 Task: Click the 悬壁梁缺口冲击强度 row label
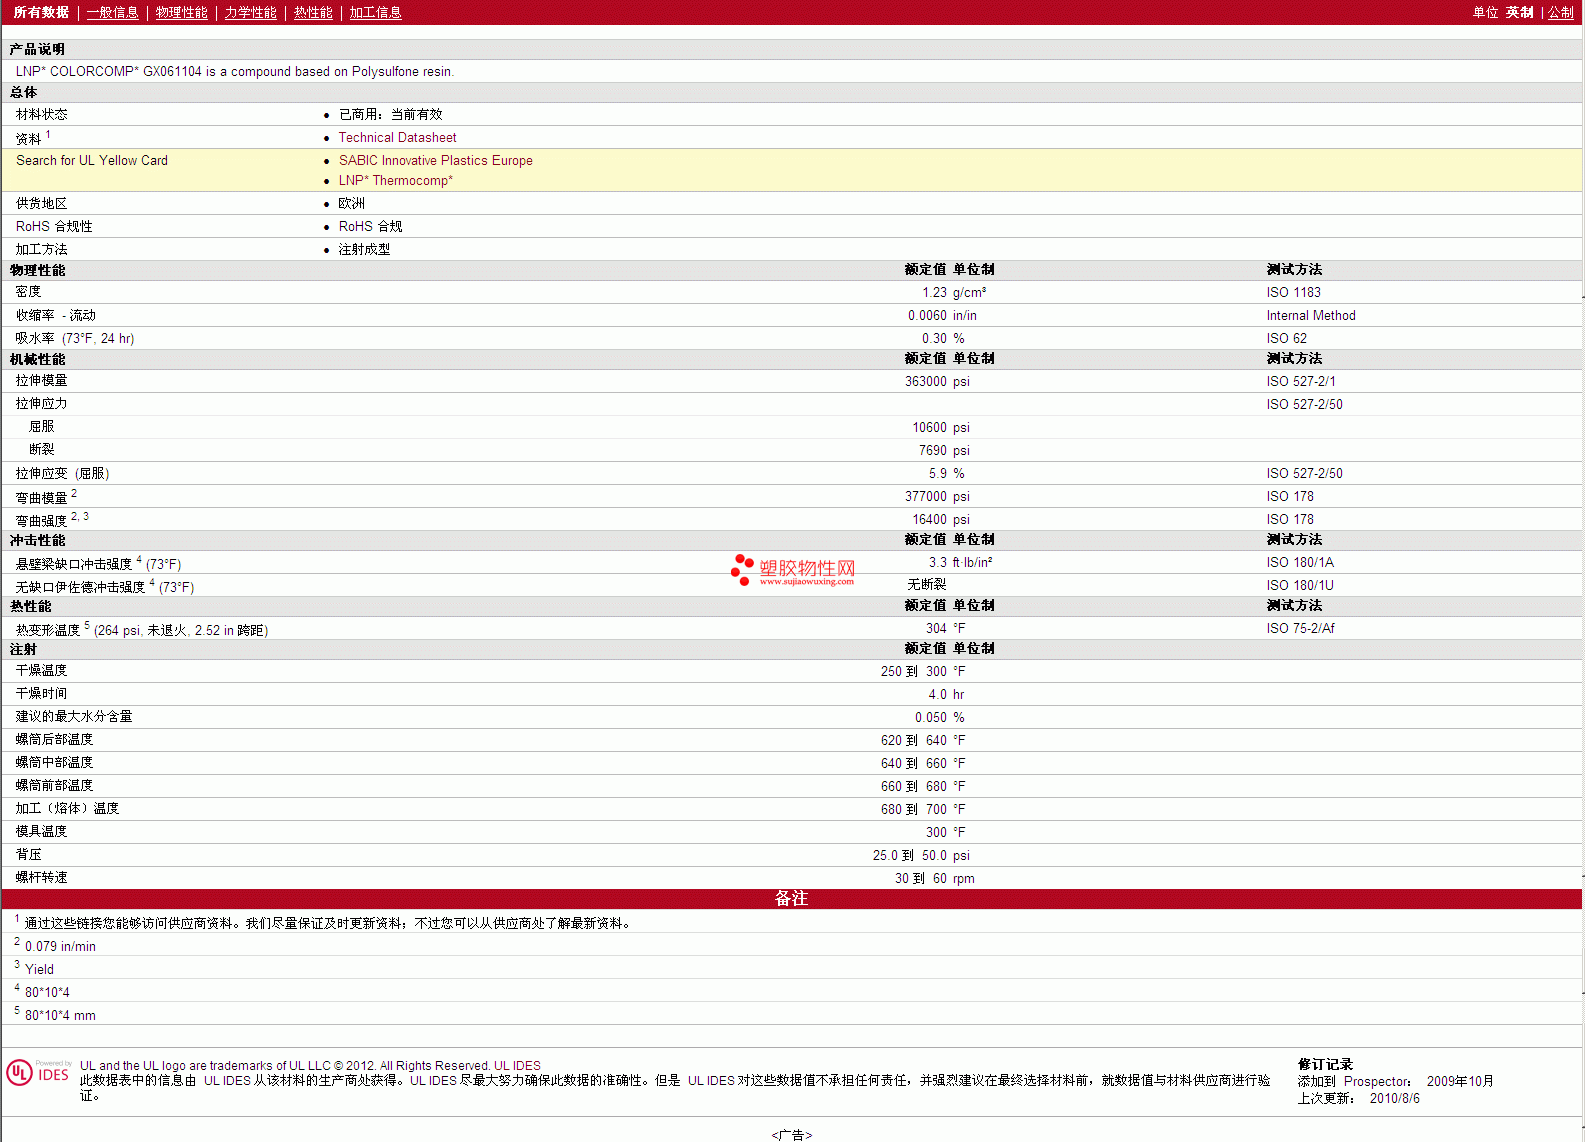[x=73, y=565]
